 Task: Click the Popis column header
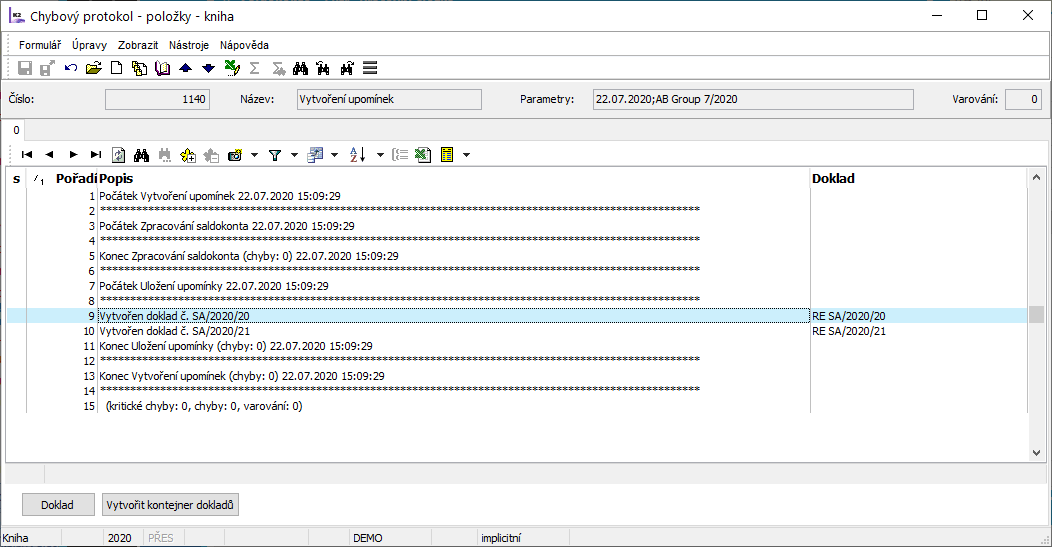tap(116, 179)
